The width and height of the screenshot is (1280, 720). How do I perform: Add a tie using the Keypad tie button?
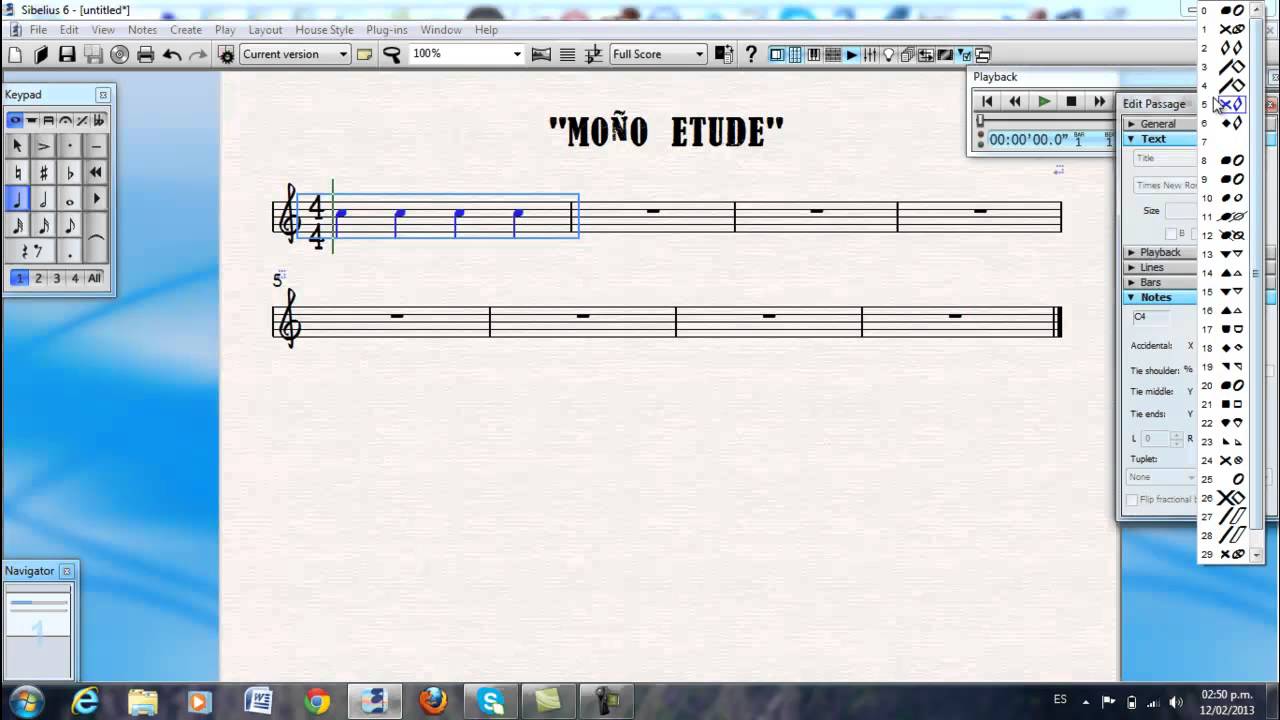pyautogui.click(x=96, y=237)
